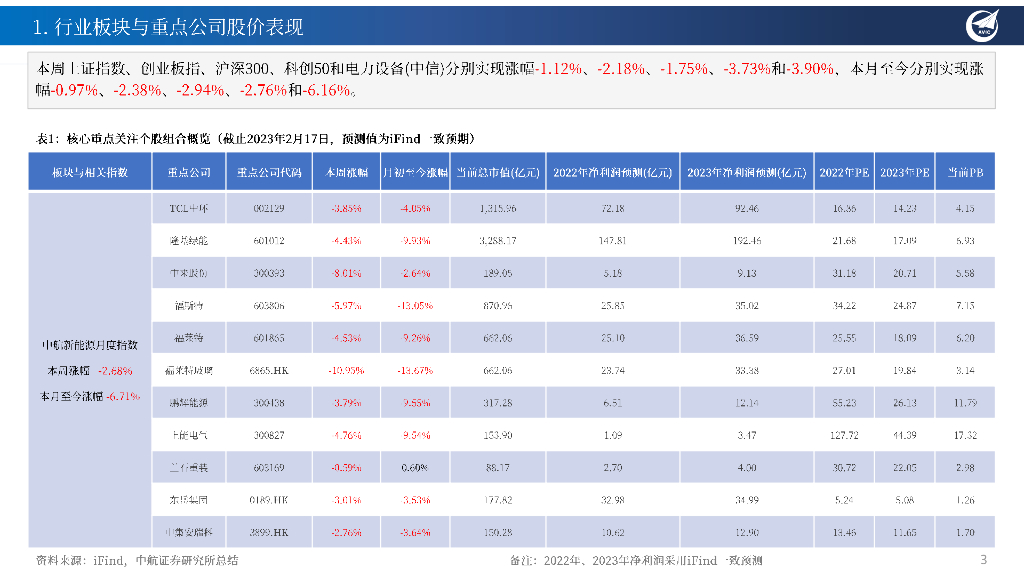Click the footnote beginning '备注：2022年、2023年净利润'
Image resolution: width=1024 pixels, height=576 pixels.
[636, 560]
